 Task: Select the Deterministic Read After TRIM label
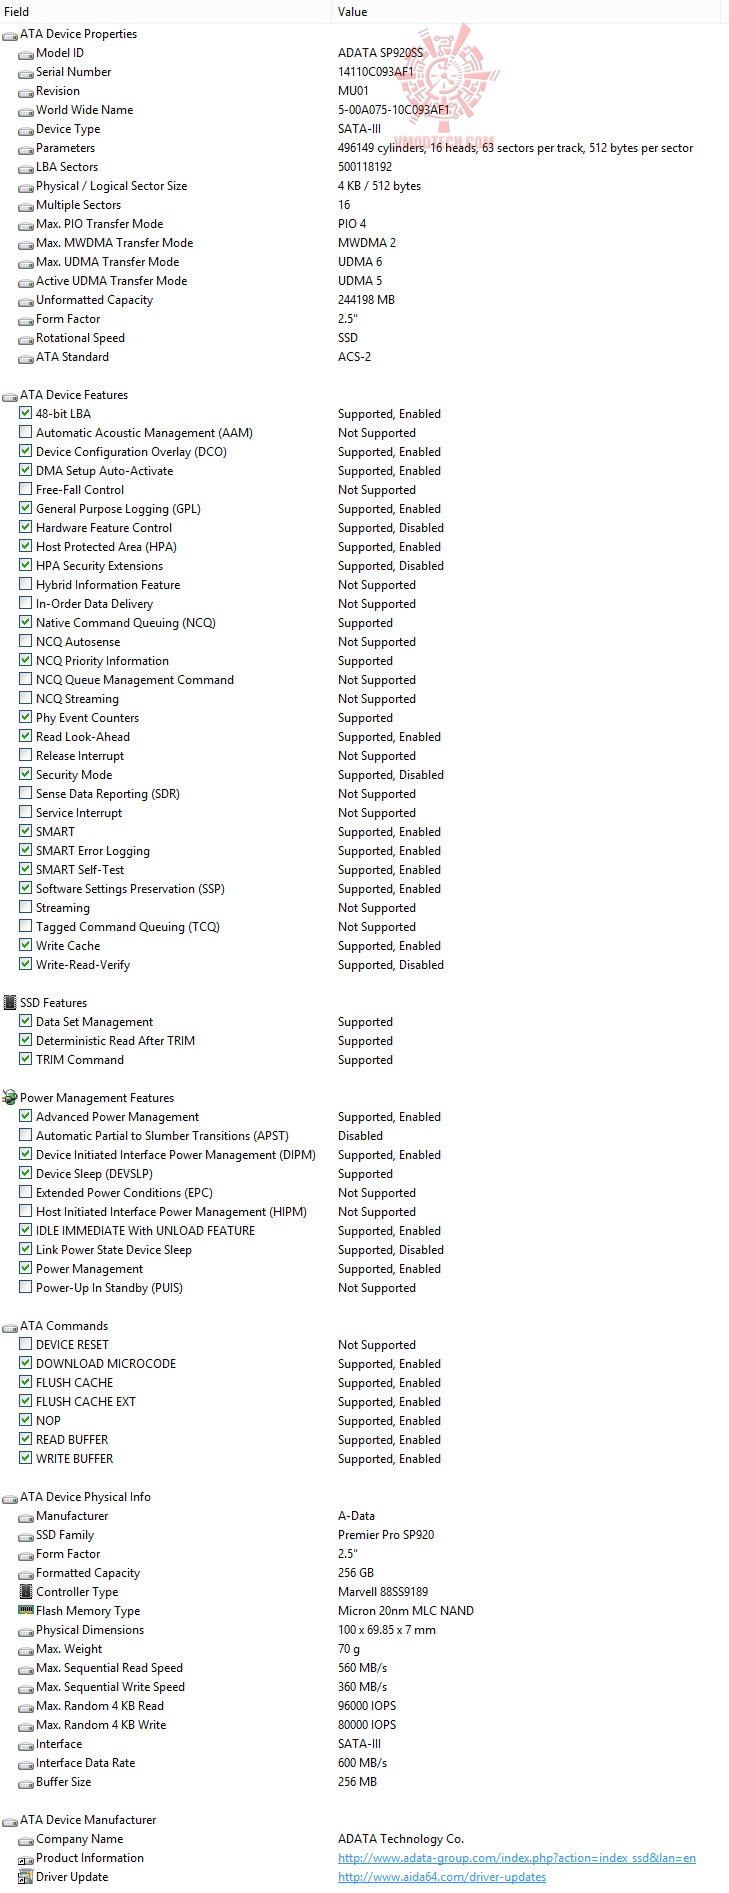pos(116,1041)
